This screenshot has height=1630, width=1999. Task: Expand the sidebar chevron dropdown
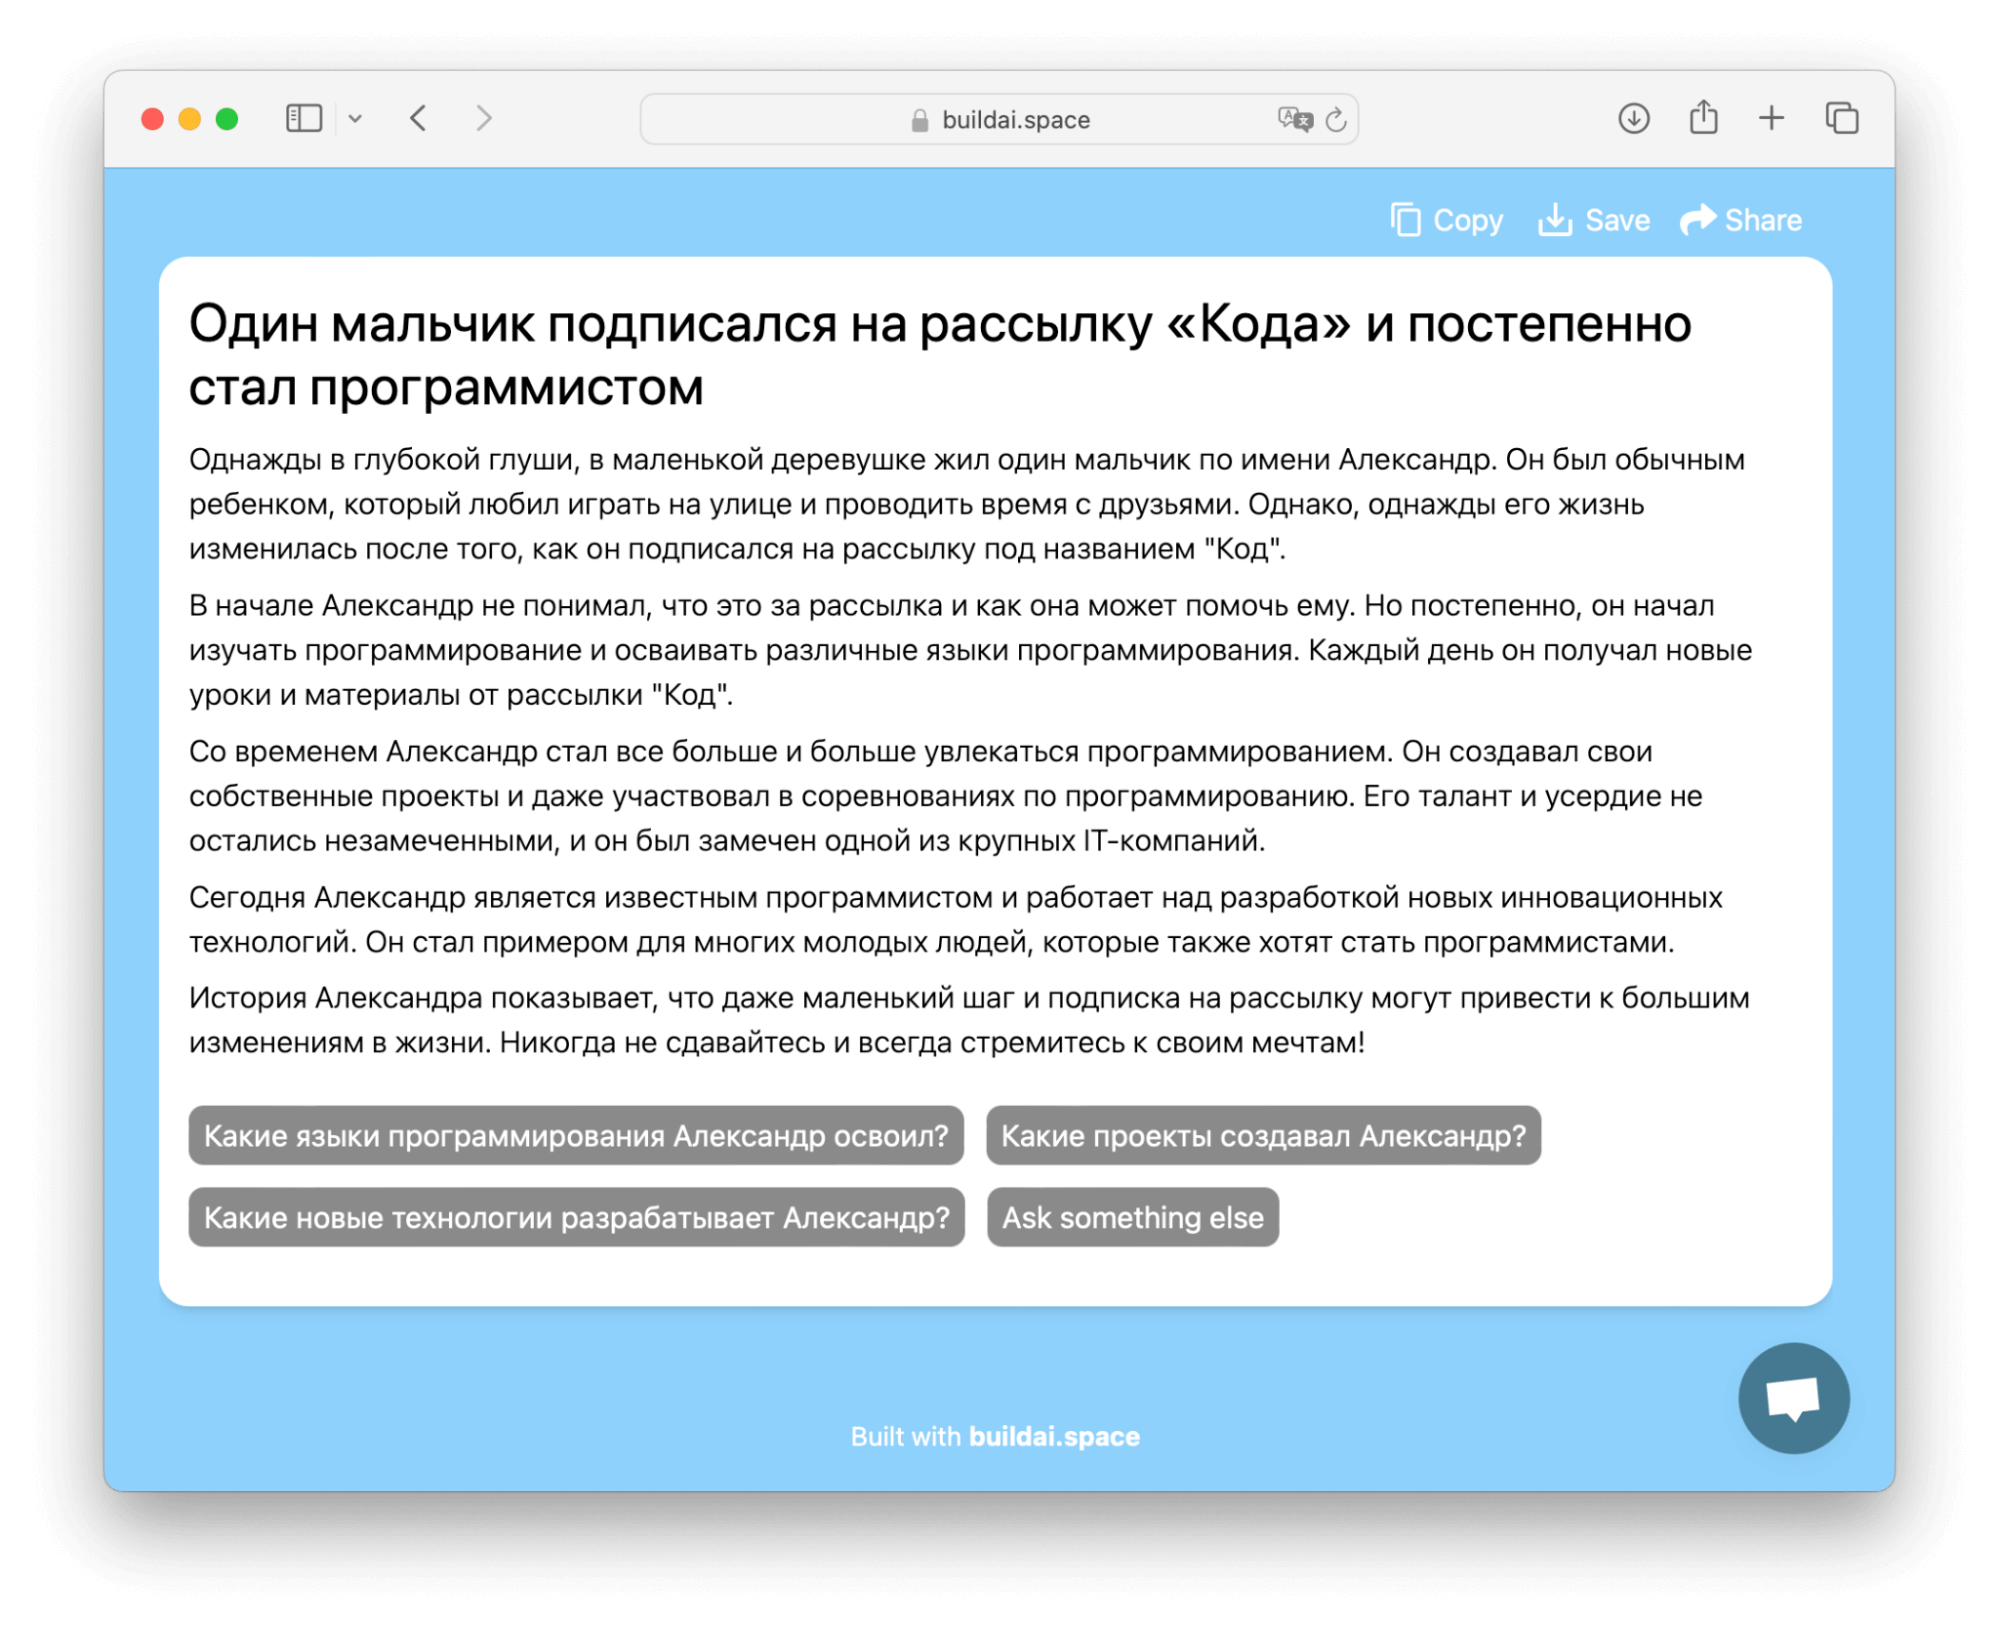(357, 118)
